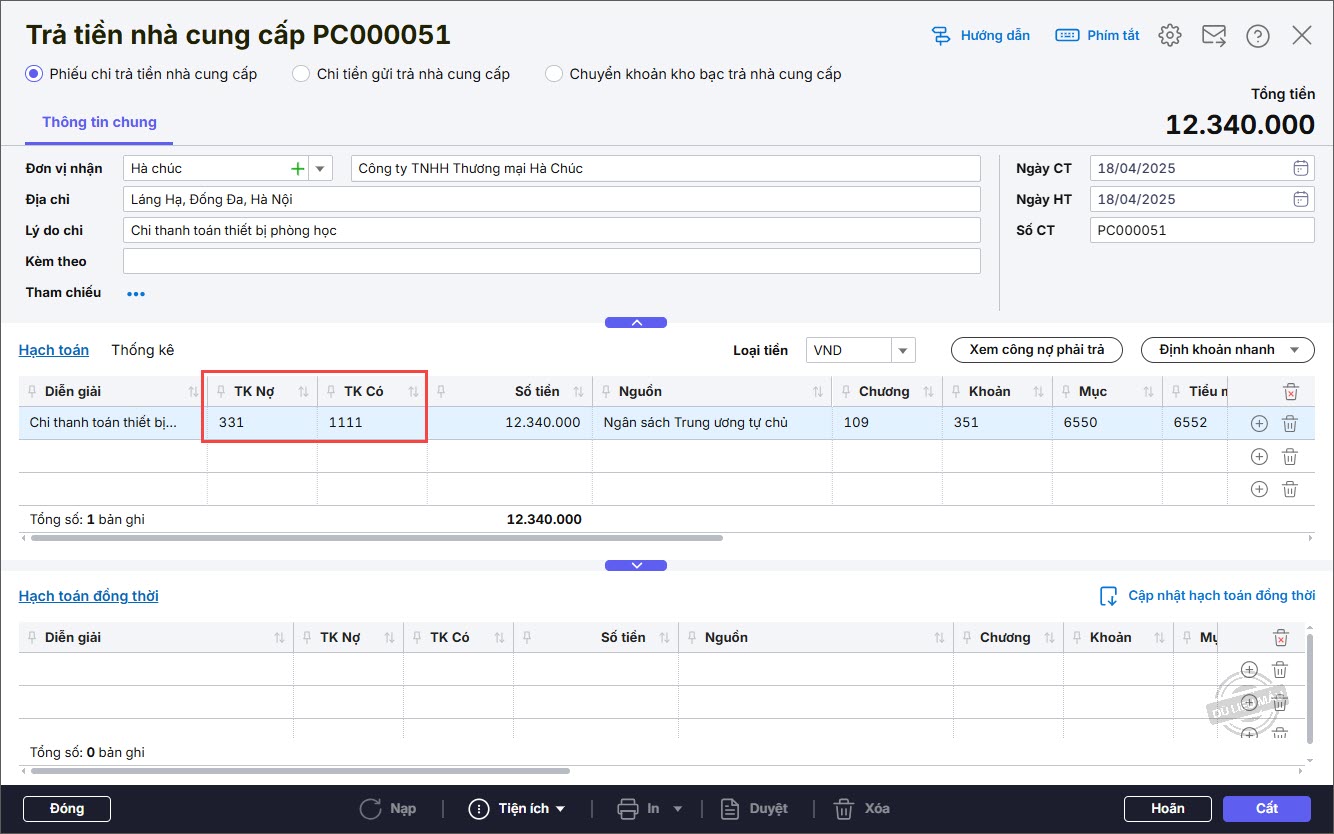Click the Xem công nợ phải trả button
1334x834 pixels.
coord(1037,350)
